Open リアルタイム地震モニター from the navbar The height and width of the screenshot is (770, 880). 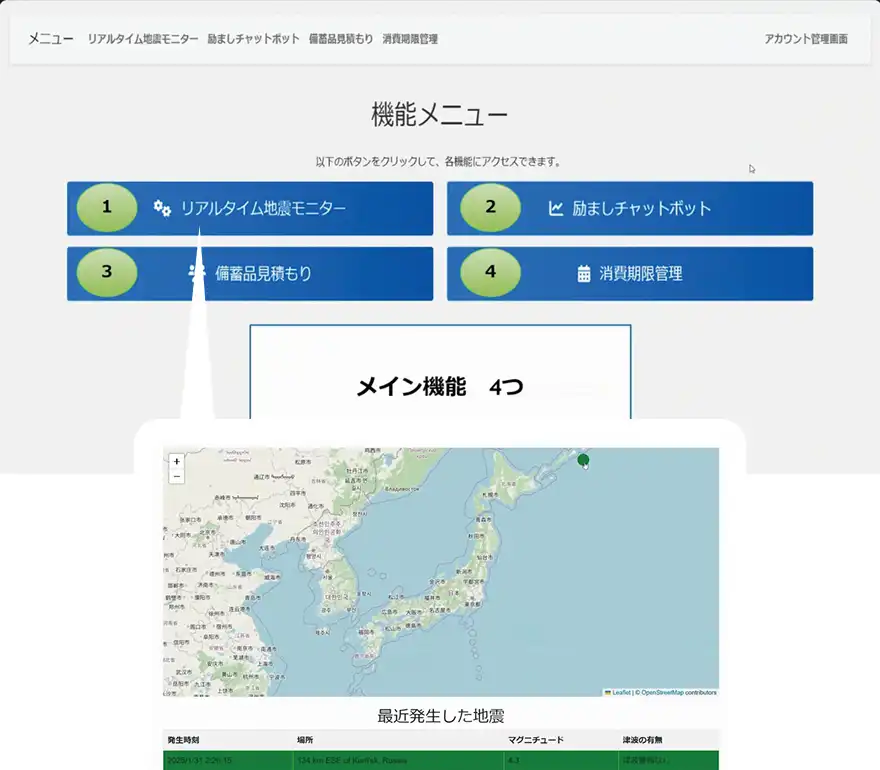pos(142,39)
